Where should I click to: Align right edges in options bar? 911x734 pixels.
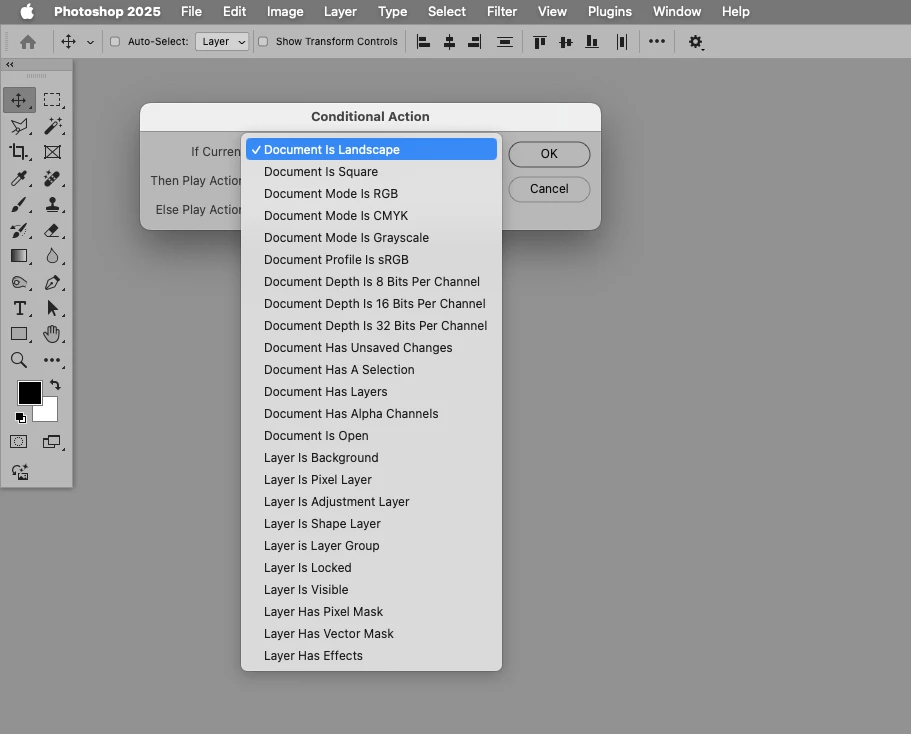coord(475,42)
